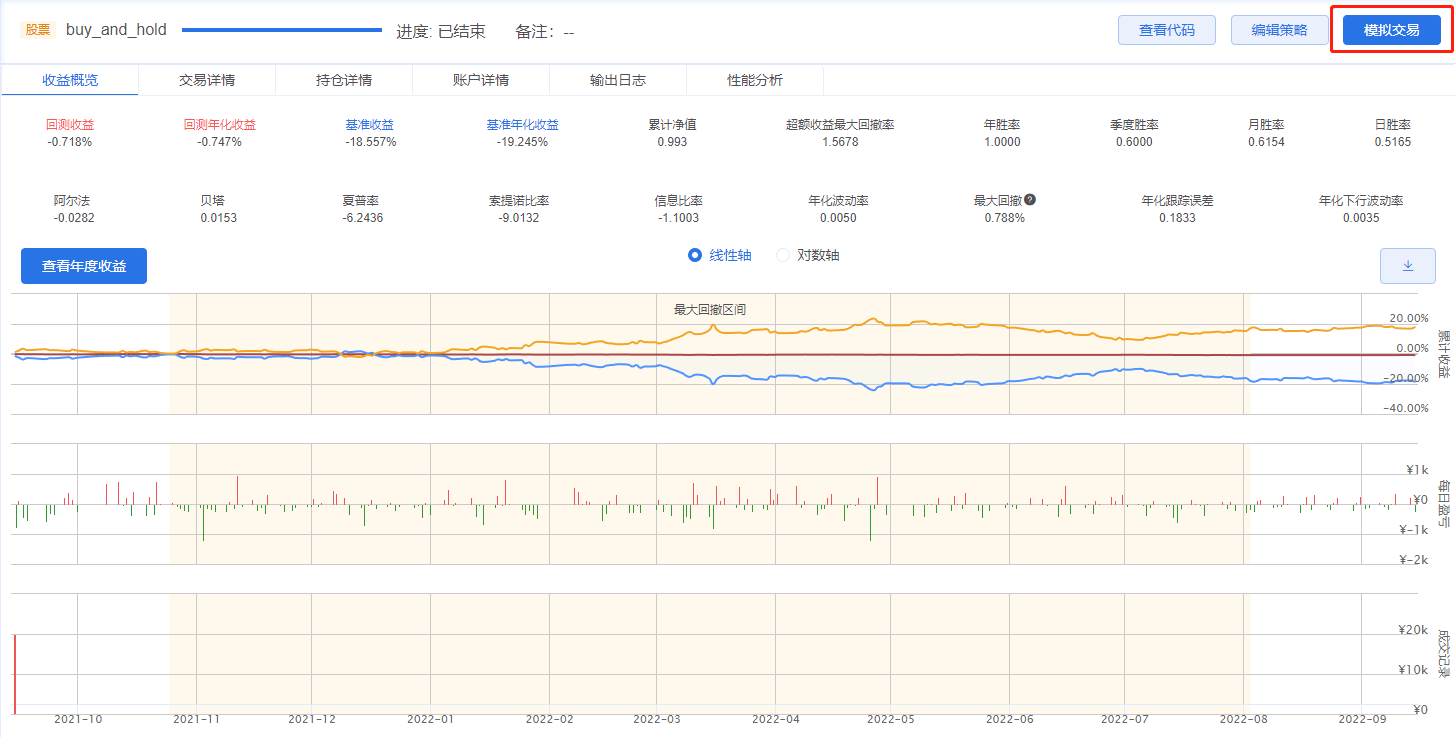Click the 最大回撤区间 label on chart
This screenshot has width=1456, height=737.
[x=710, y=310]
